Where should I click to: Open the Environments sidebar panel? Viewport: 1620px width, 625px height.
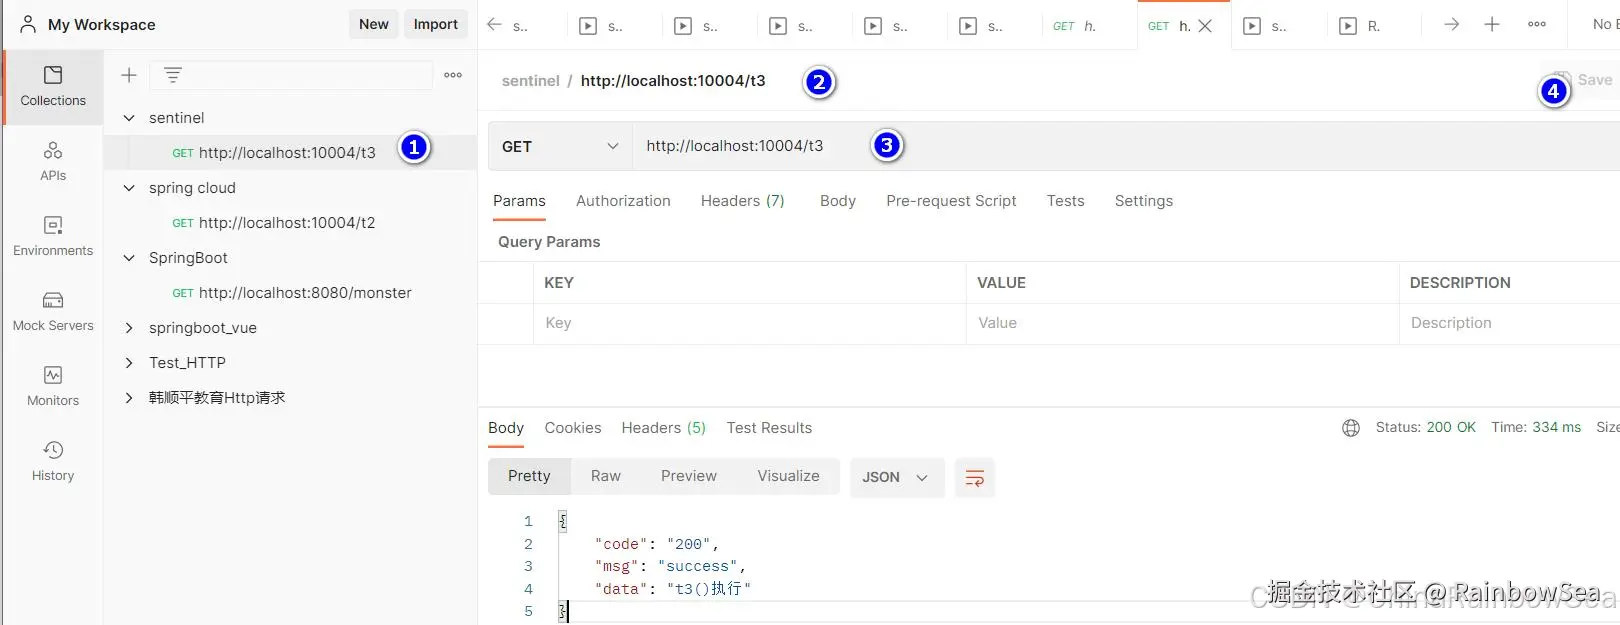point(53,236)
